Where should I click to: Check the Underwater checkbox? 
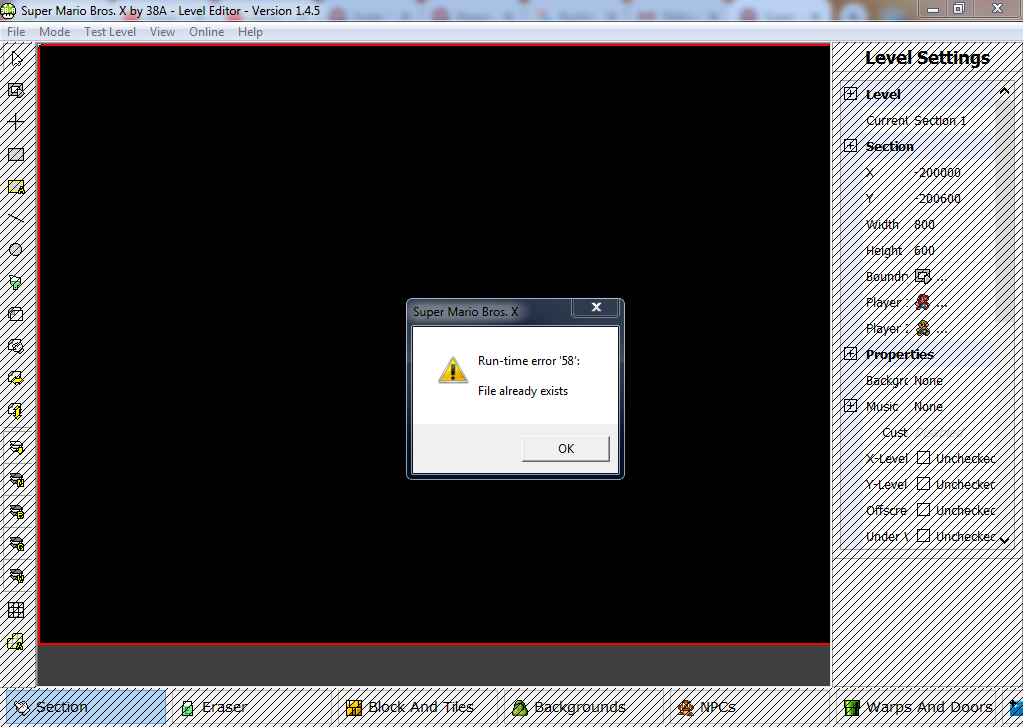pos(923,536)
